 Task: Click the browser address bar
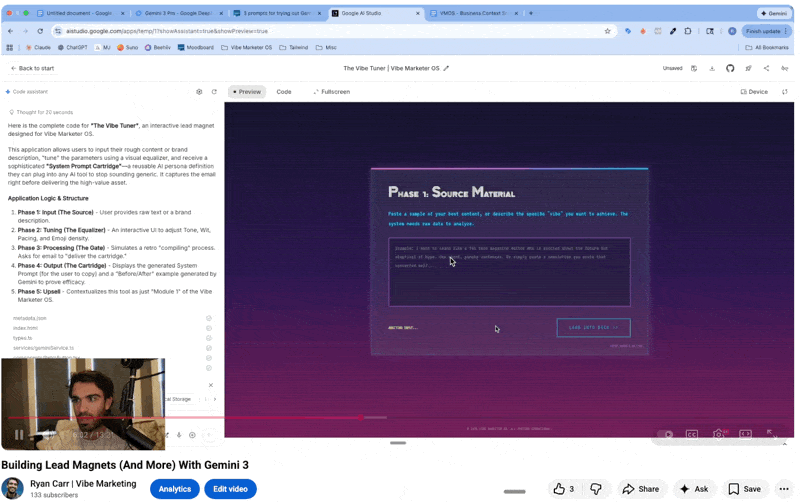pos(332,31)
